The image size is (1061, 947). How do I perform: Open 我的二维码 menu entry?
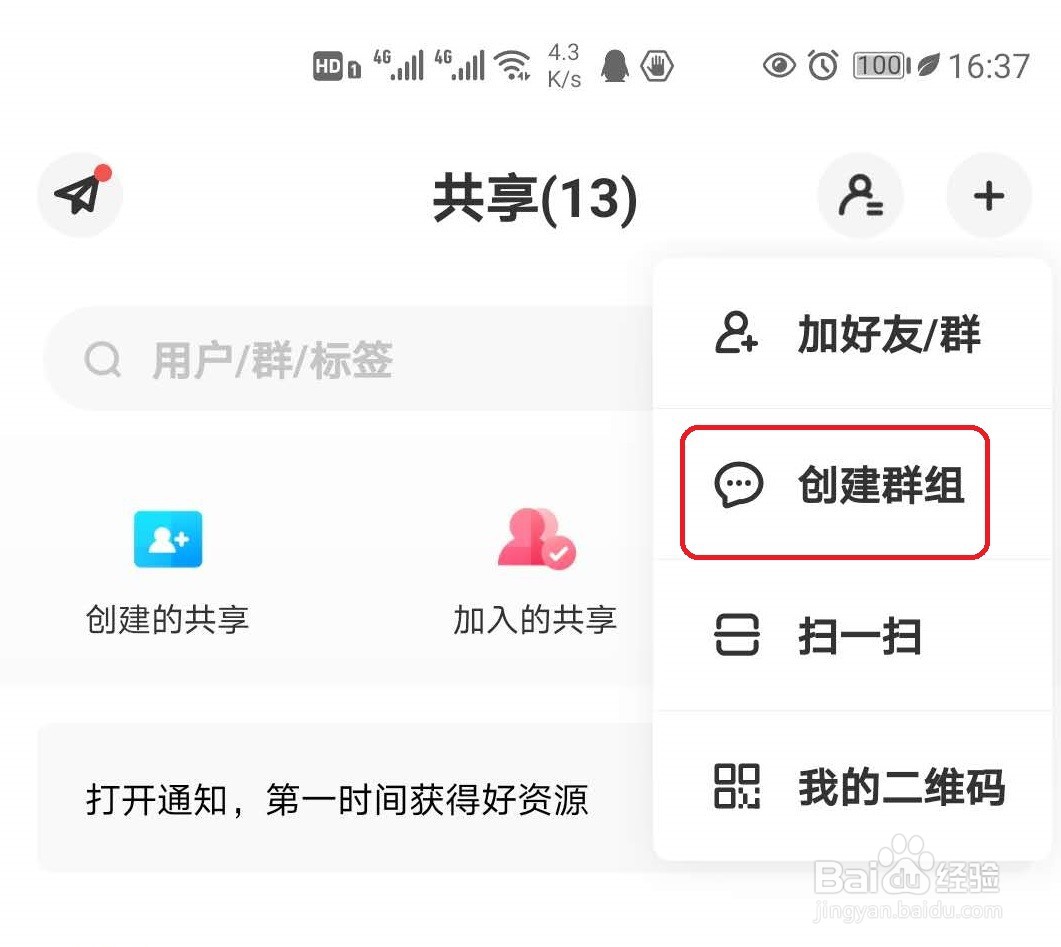[852, 786]
